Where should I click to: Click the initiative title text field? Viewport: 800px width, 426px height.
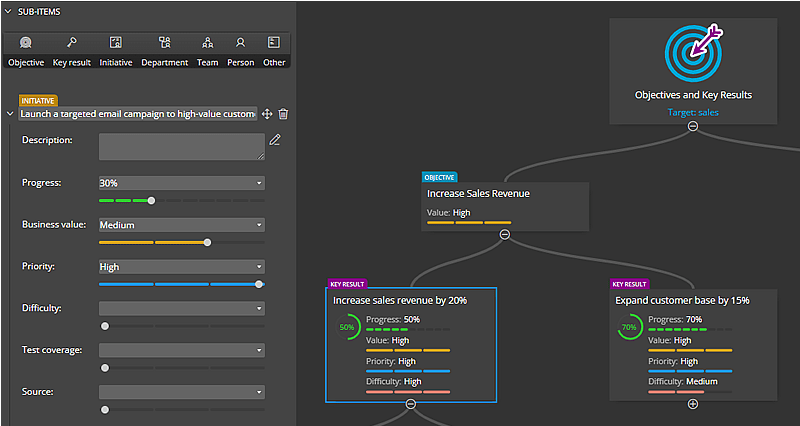[138, 114]
